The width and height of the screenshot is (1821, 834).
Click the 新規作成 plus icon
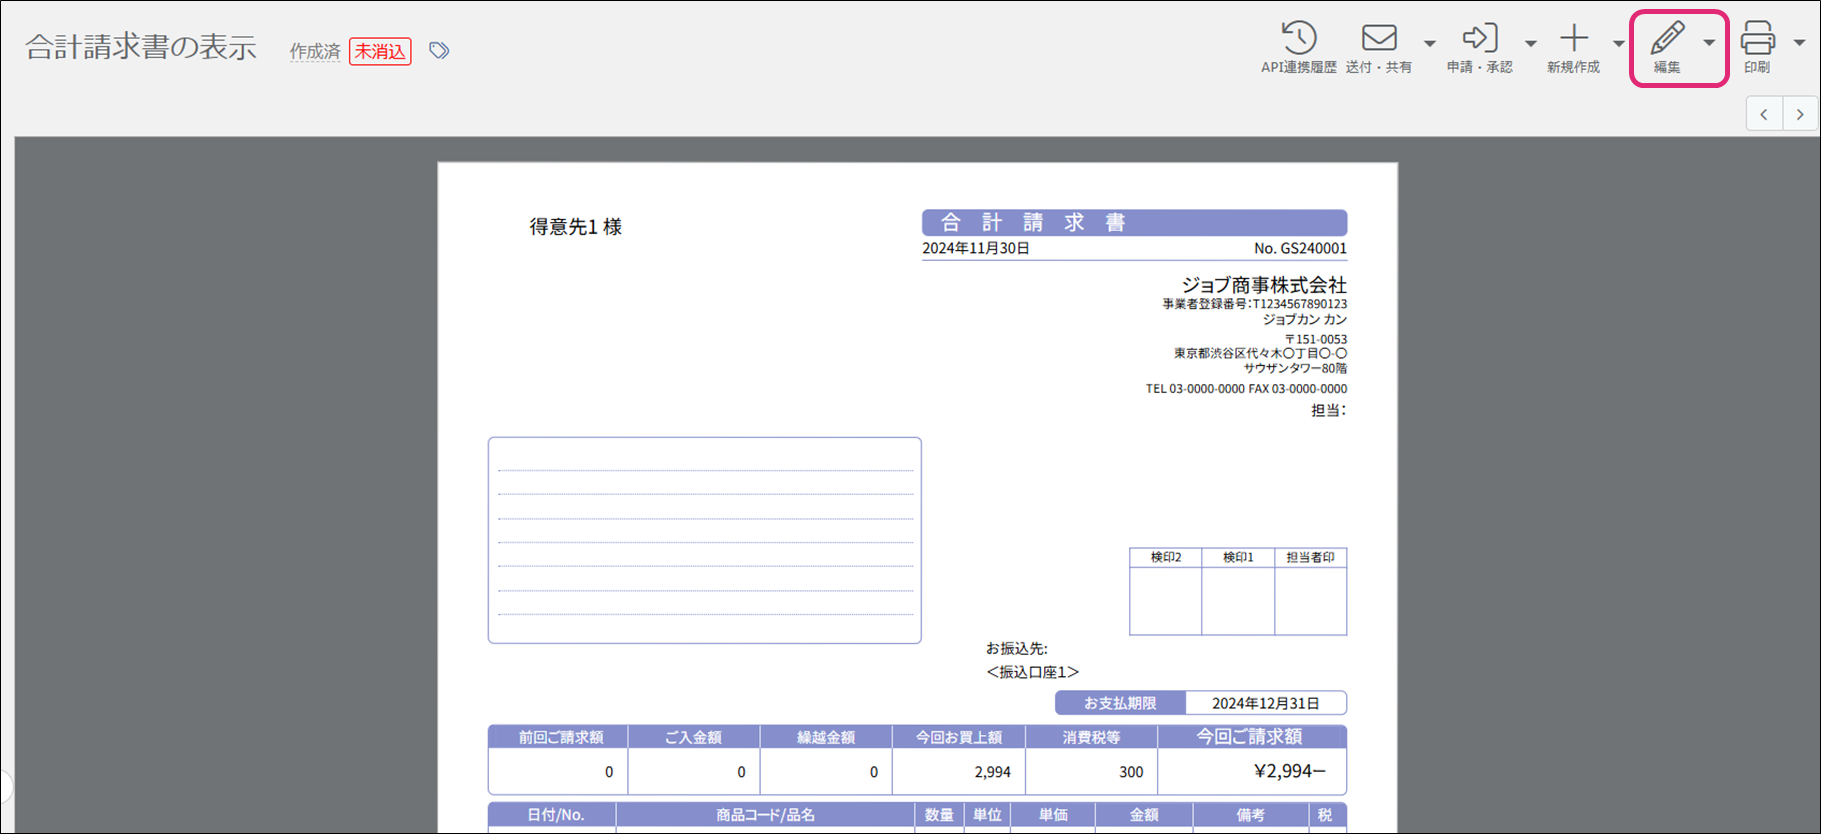pos(1574,39)
